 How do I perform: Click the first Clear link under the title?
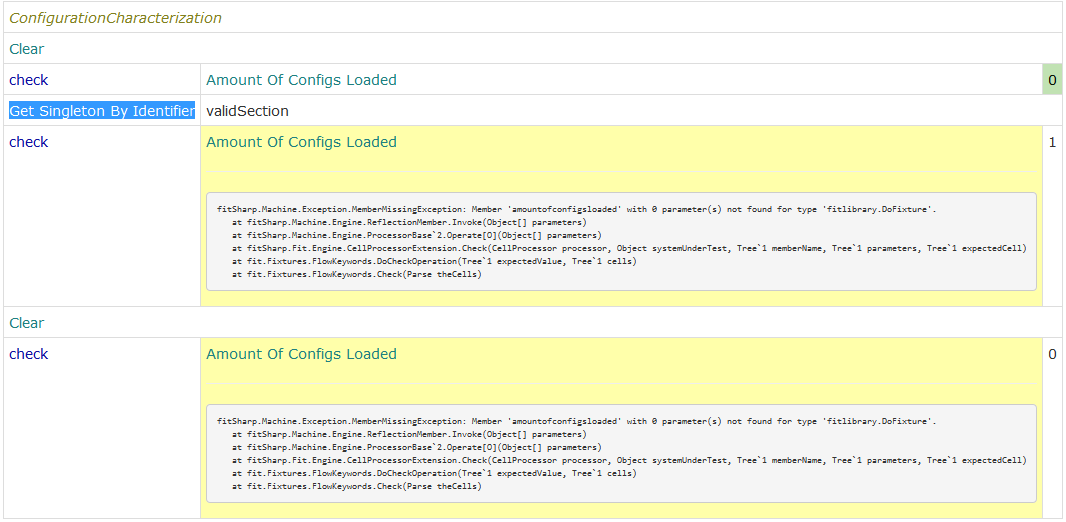[27, 49]
